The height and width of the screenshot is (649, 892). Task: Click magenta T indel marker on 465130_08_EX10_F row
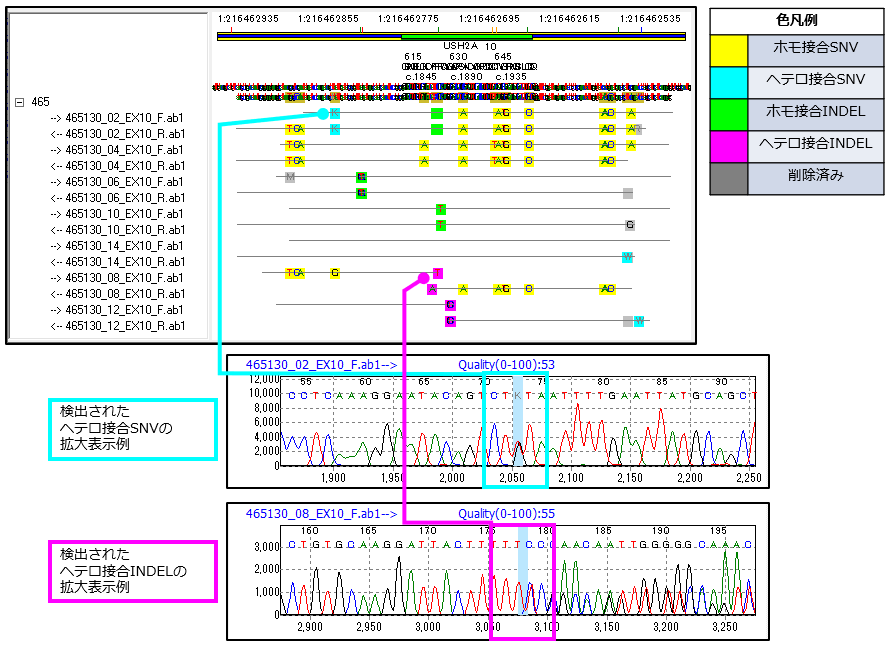437,273
